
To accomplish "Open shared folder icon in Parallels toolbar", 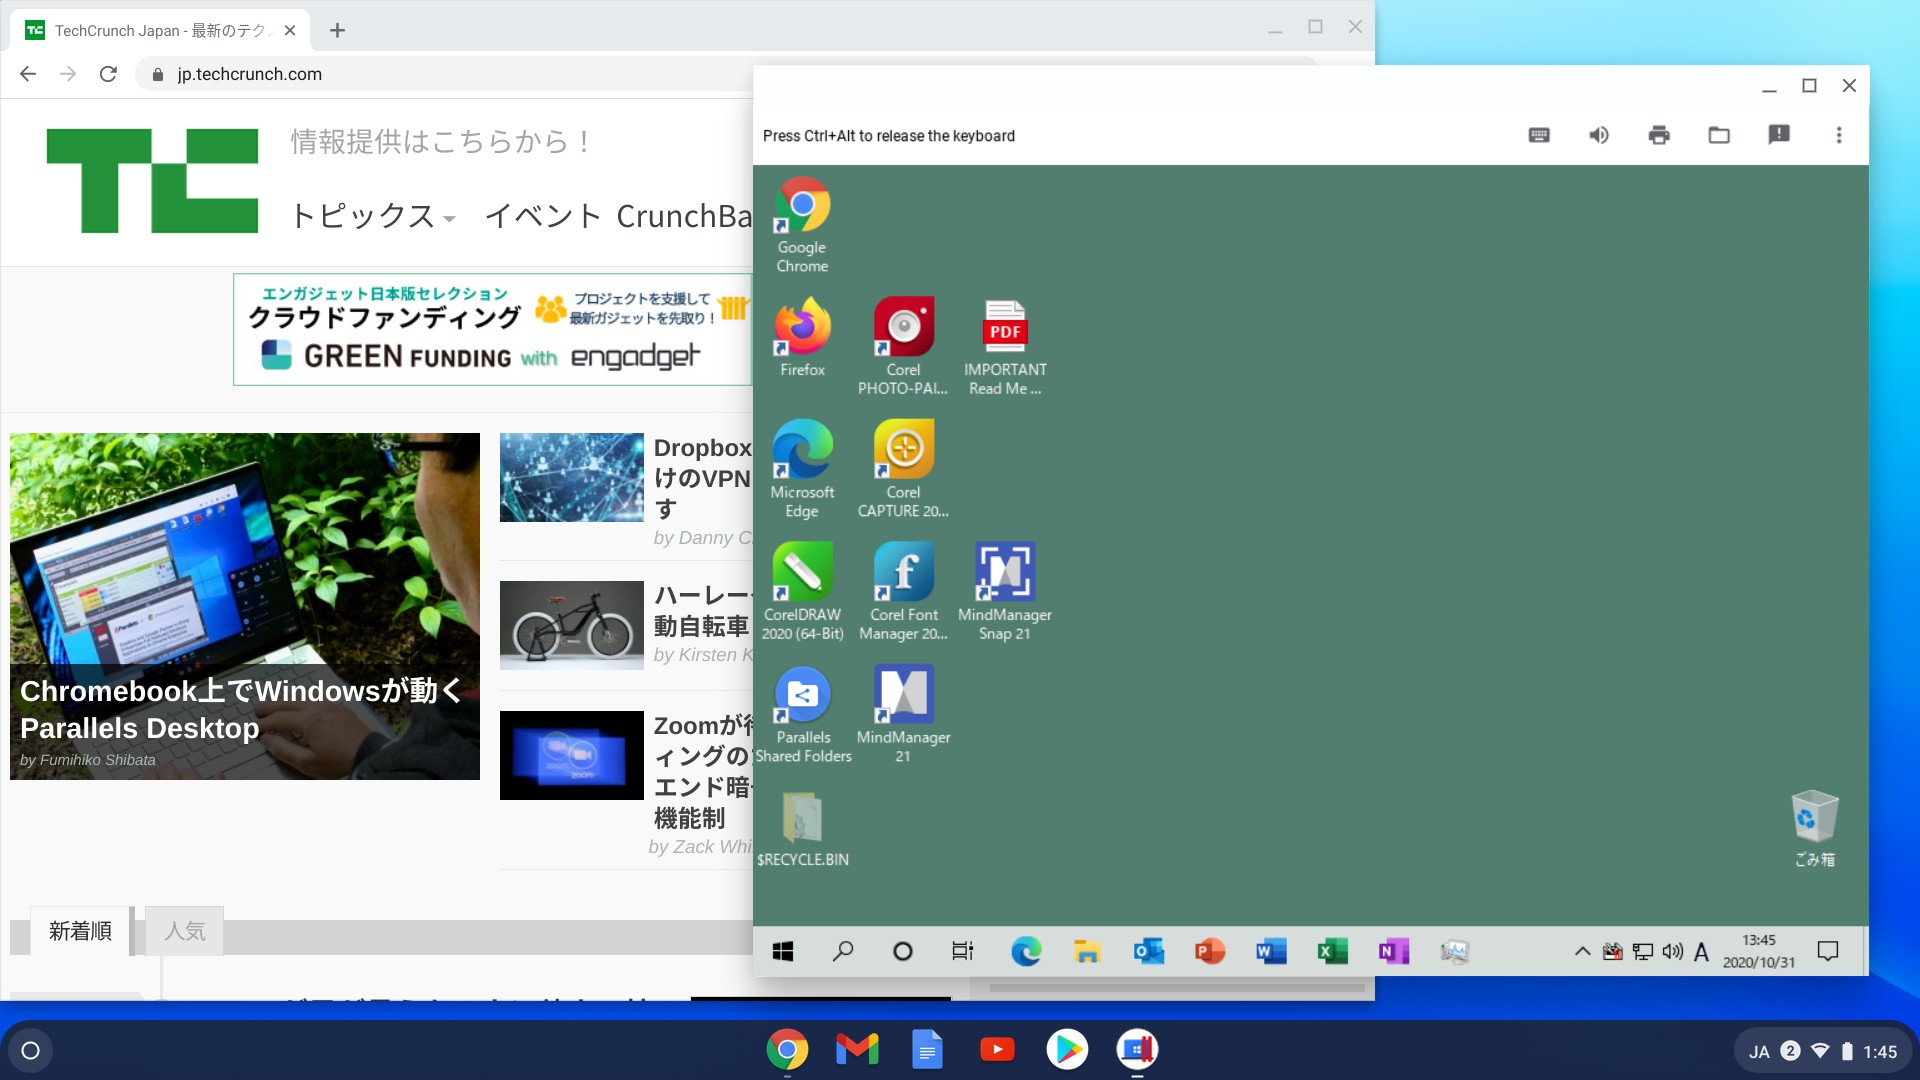I will pos(1719,135).
